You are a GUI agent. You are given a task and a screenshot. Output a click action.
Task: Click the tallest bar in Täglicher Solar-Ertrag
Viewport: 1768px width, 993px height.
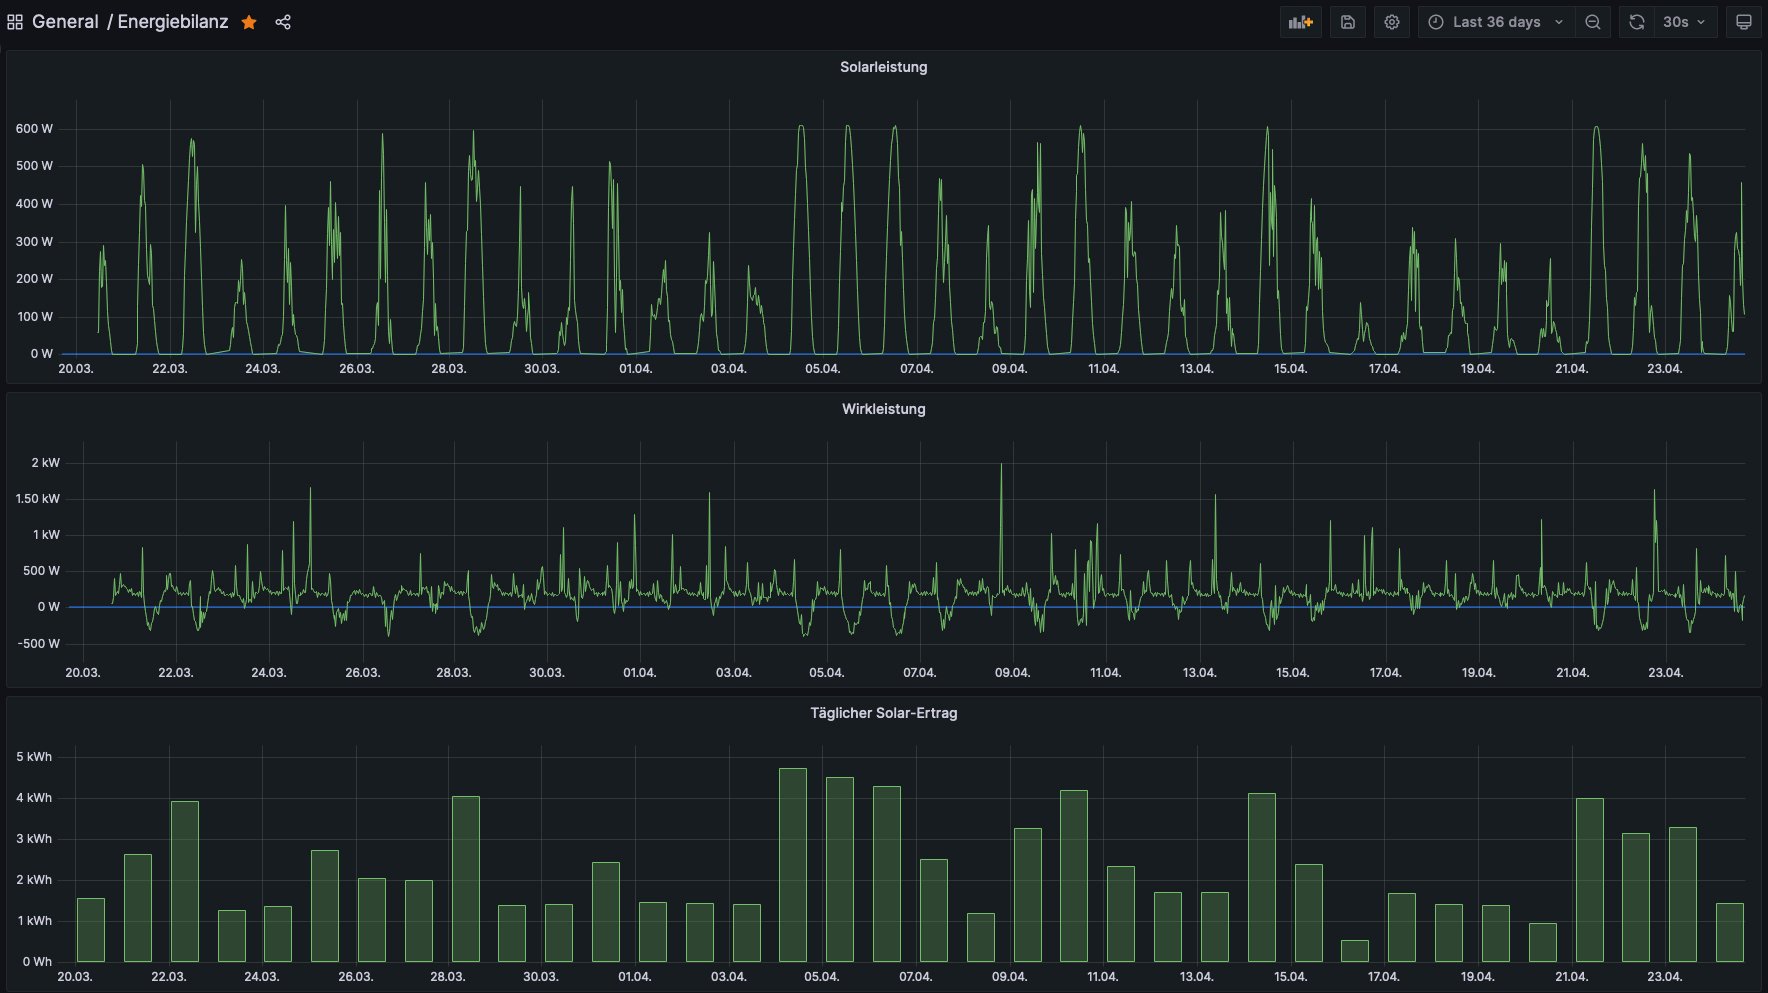[x=792, y=865]
